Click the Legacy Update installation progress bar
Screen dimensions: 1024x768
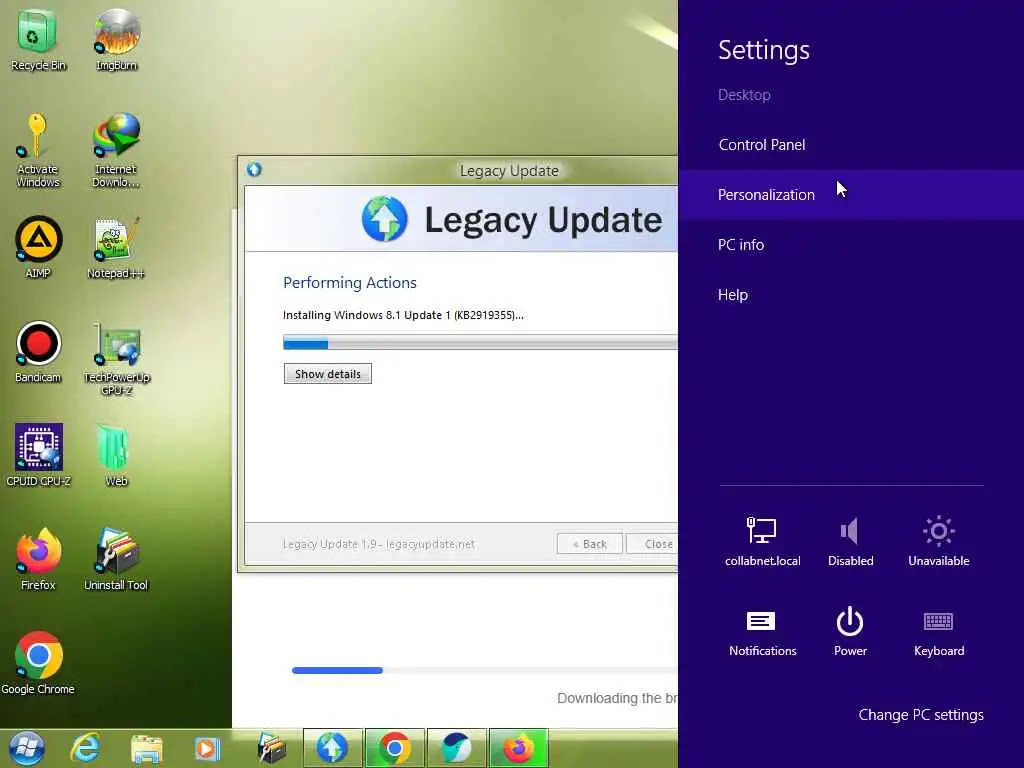(480, 342)
